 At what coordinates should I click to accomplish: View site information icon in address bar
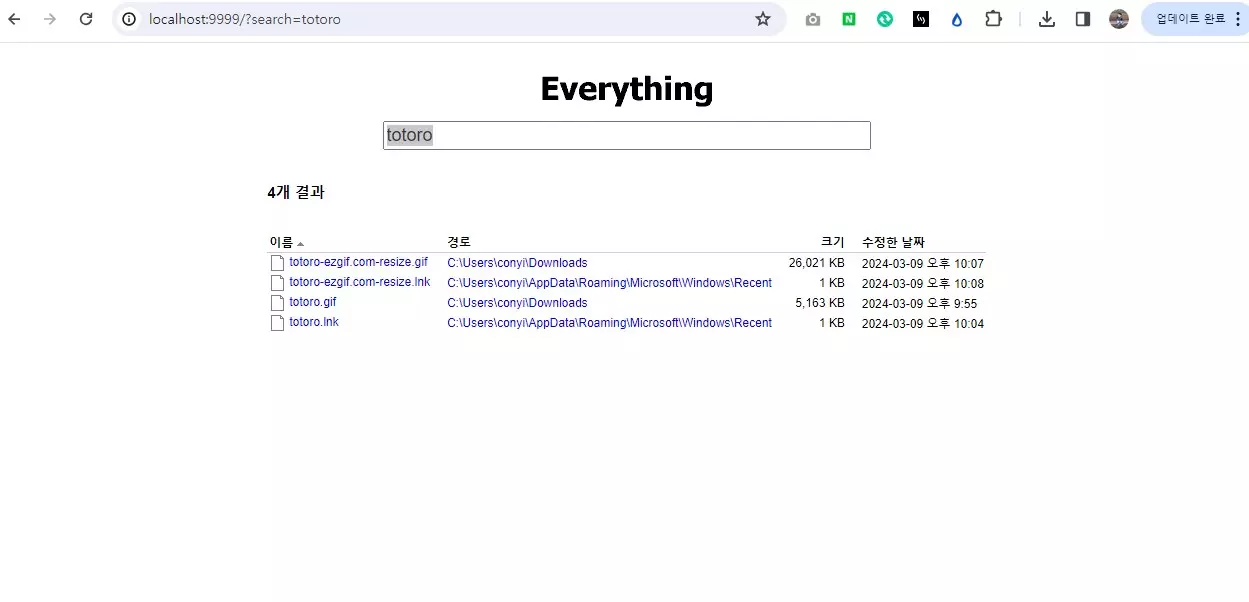(x=129, y=19)
